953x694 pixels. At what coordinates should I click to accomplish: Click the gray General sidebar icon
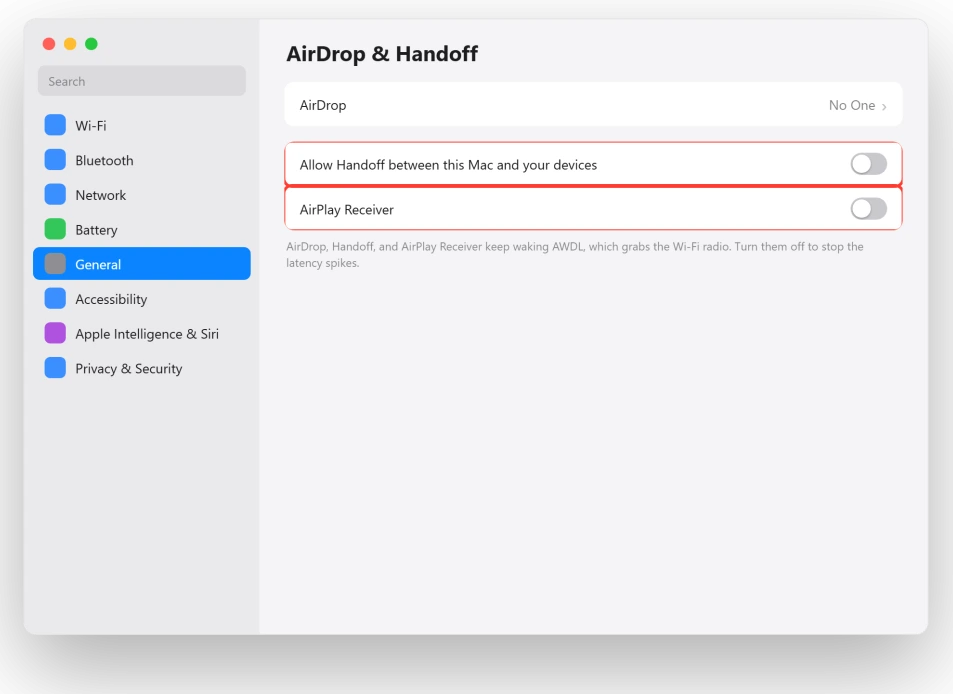point(55,264)
